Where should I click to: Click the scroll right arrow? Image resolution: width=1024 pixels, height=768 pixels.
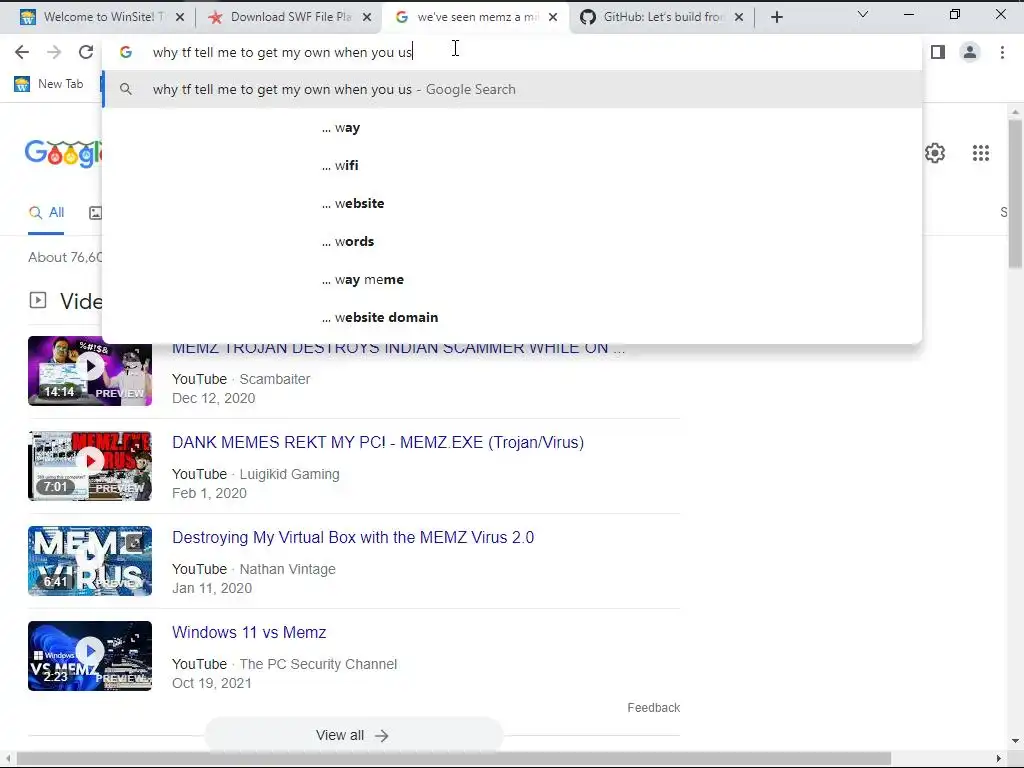(x=999, y=758)
